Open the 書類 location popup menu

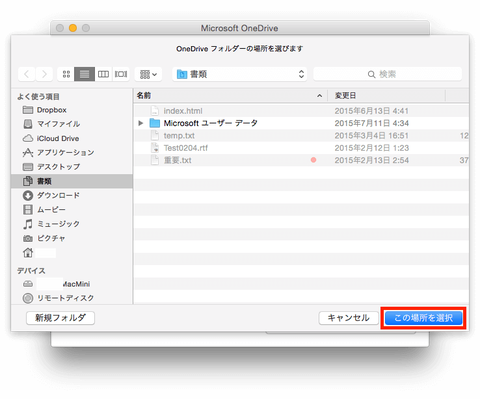[240, 74]
